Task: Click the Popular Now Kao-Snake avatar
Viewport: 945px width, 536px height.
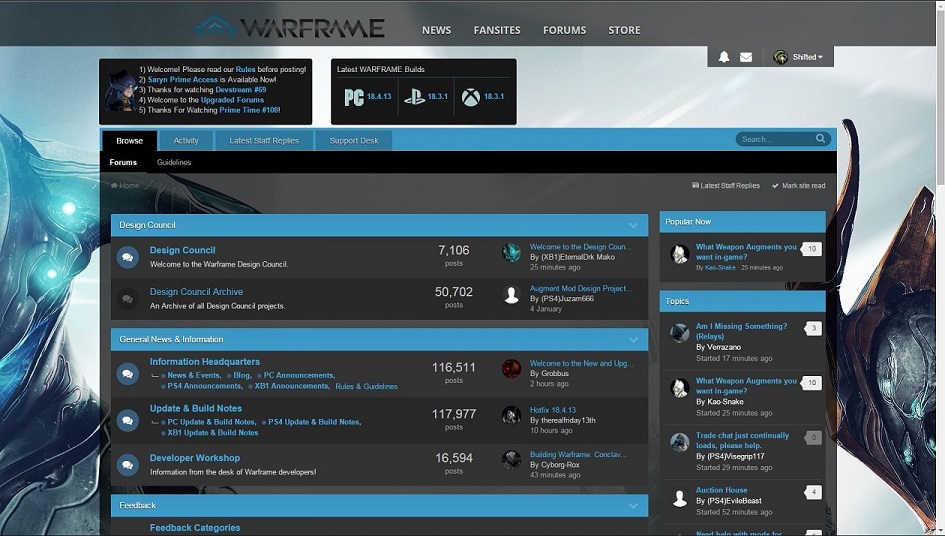Action: pos(680,254)
